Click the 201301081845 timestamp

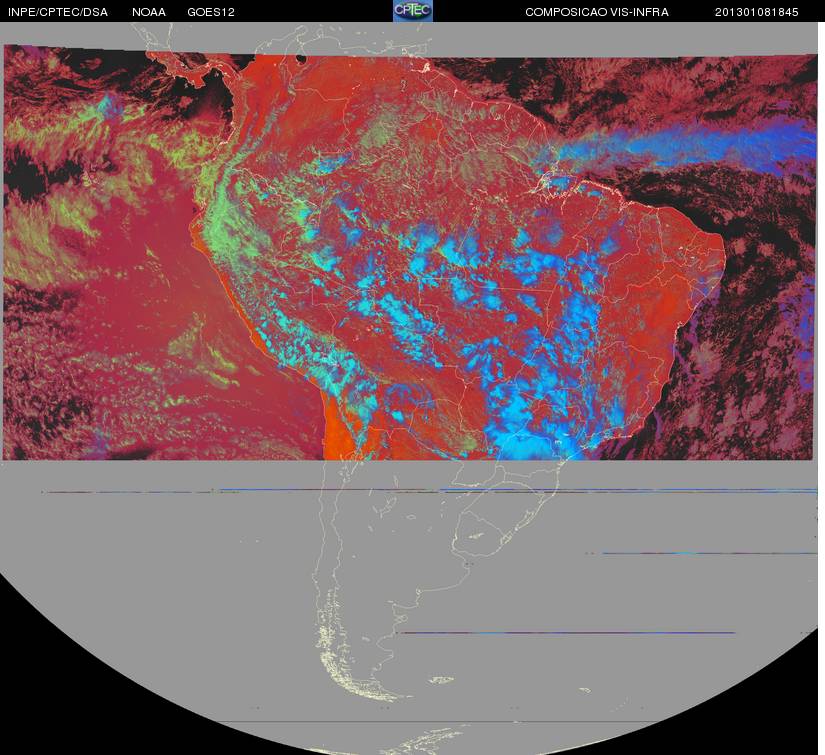tap(757, 12)
